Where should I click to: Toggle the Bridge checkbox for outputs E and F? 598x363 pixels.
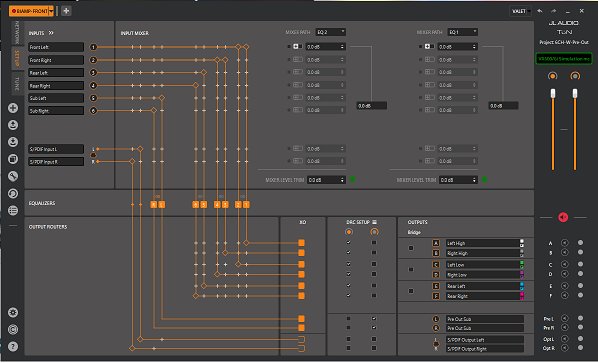(x=411, y=291)
